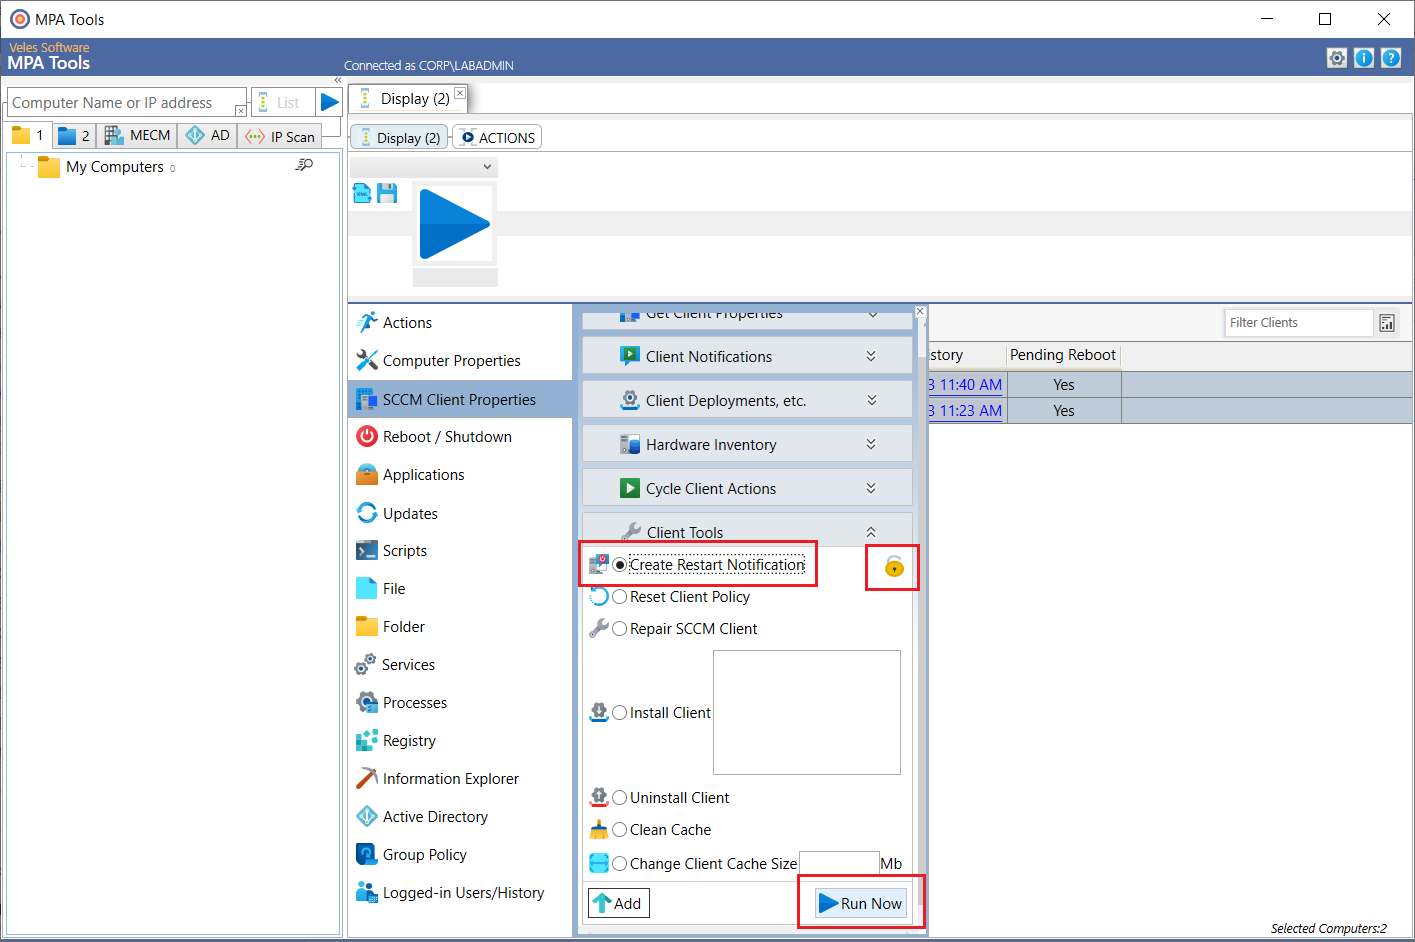Open the 11:40 AM history link
This screenshot has width=1415, height=942.
[965, 385]
